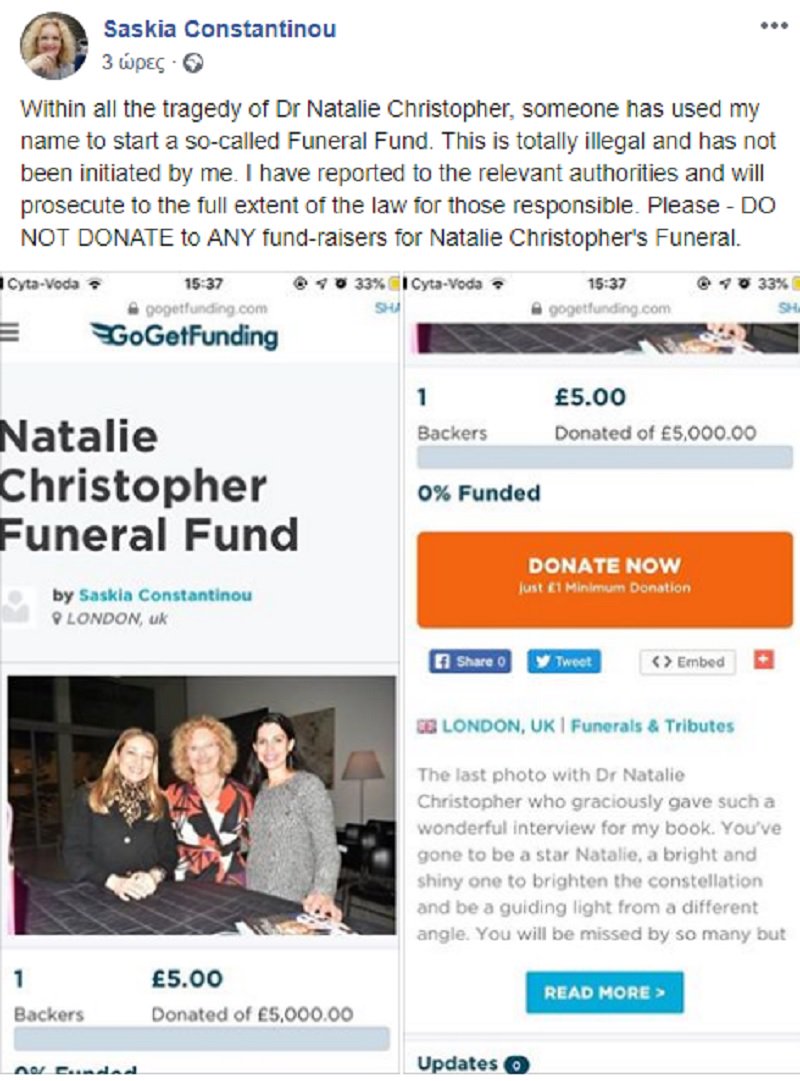This screenshot has width=800, height=1081.
Task: Click the Embed code button
Action: [x=687, y=662]
